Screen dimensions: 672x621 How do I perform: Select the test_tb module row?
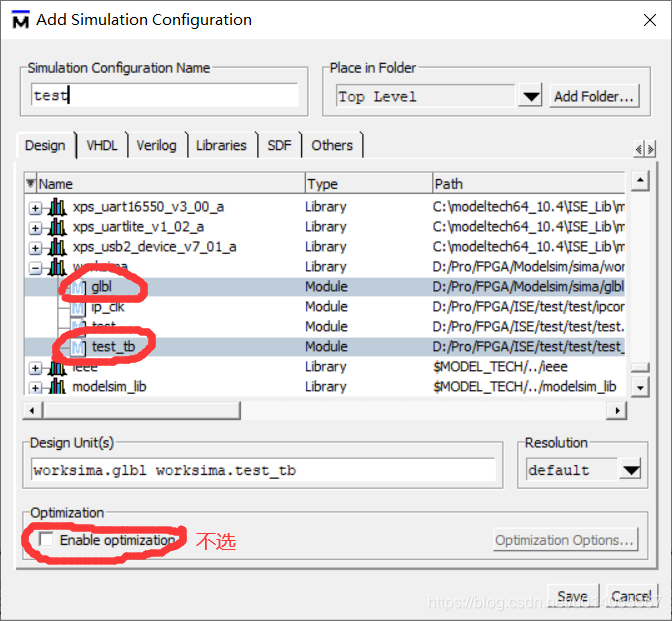click(325, 347)
